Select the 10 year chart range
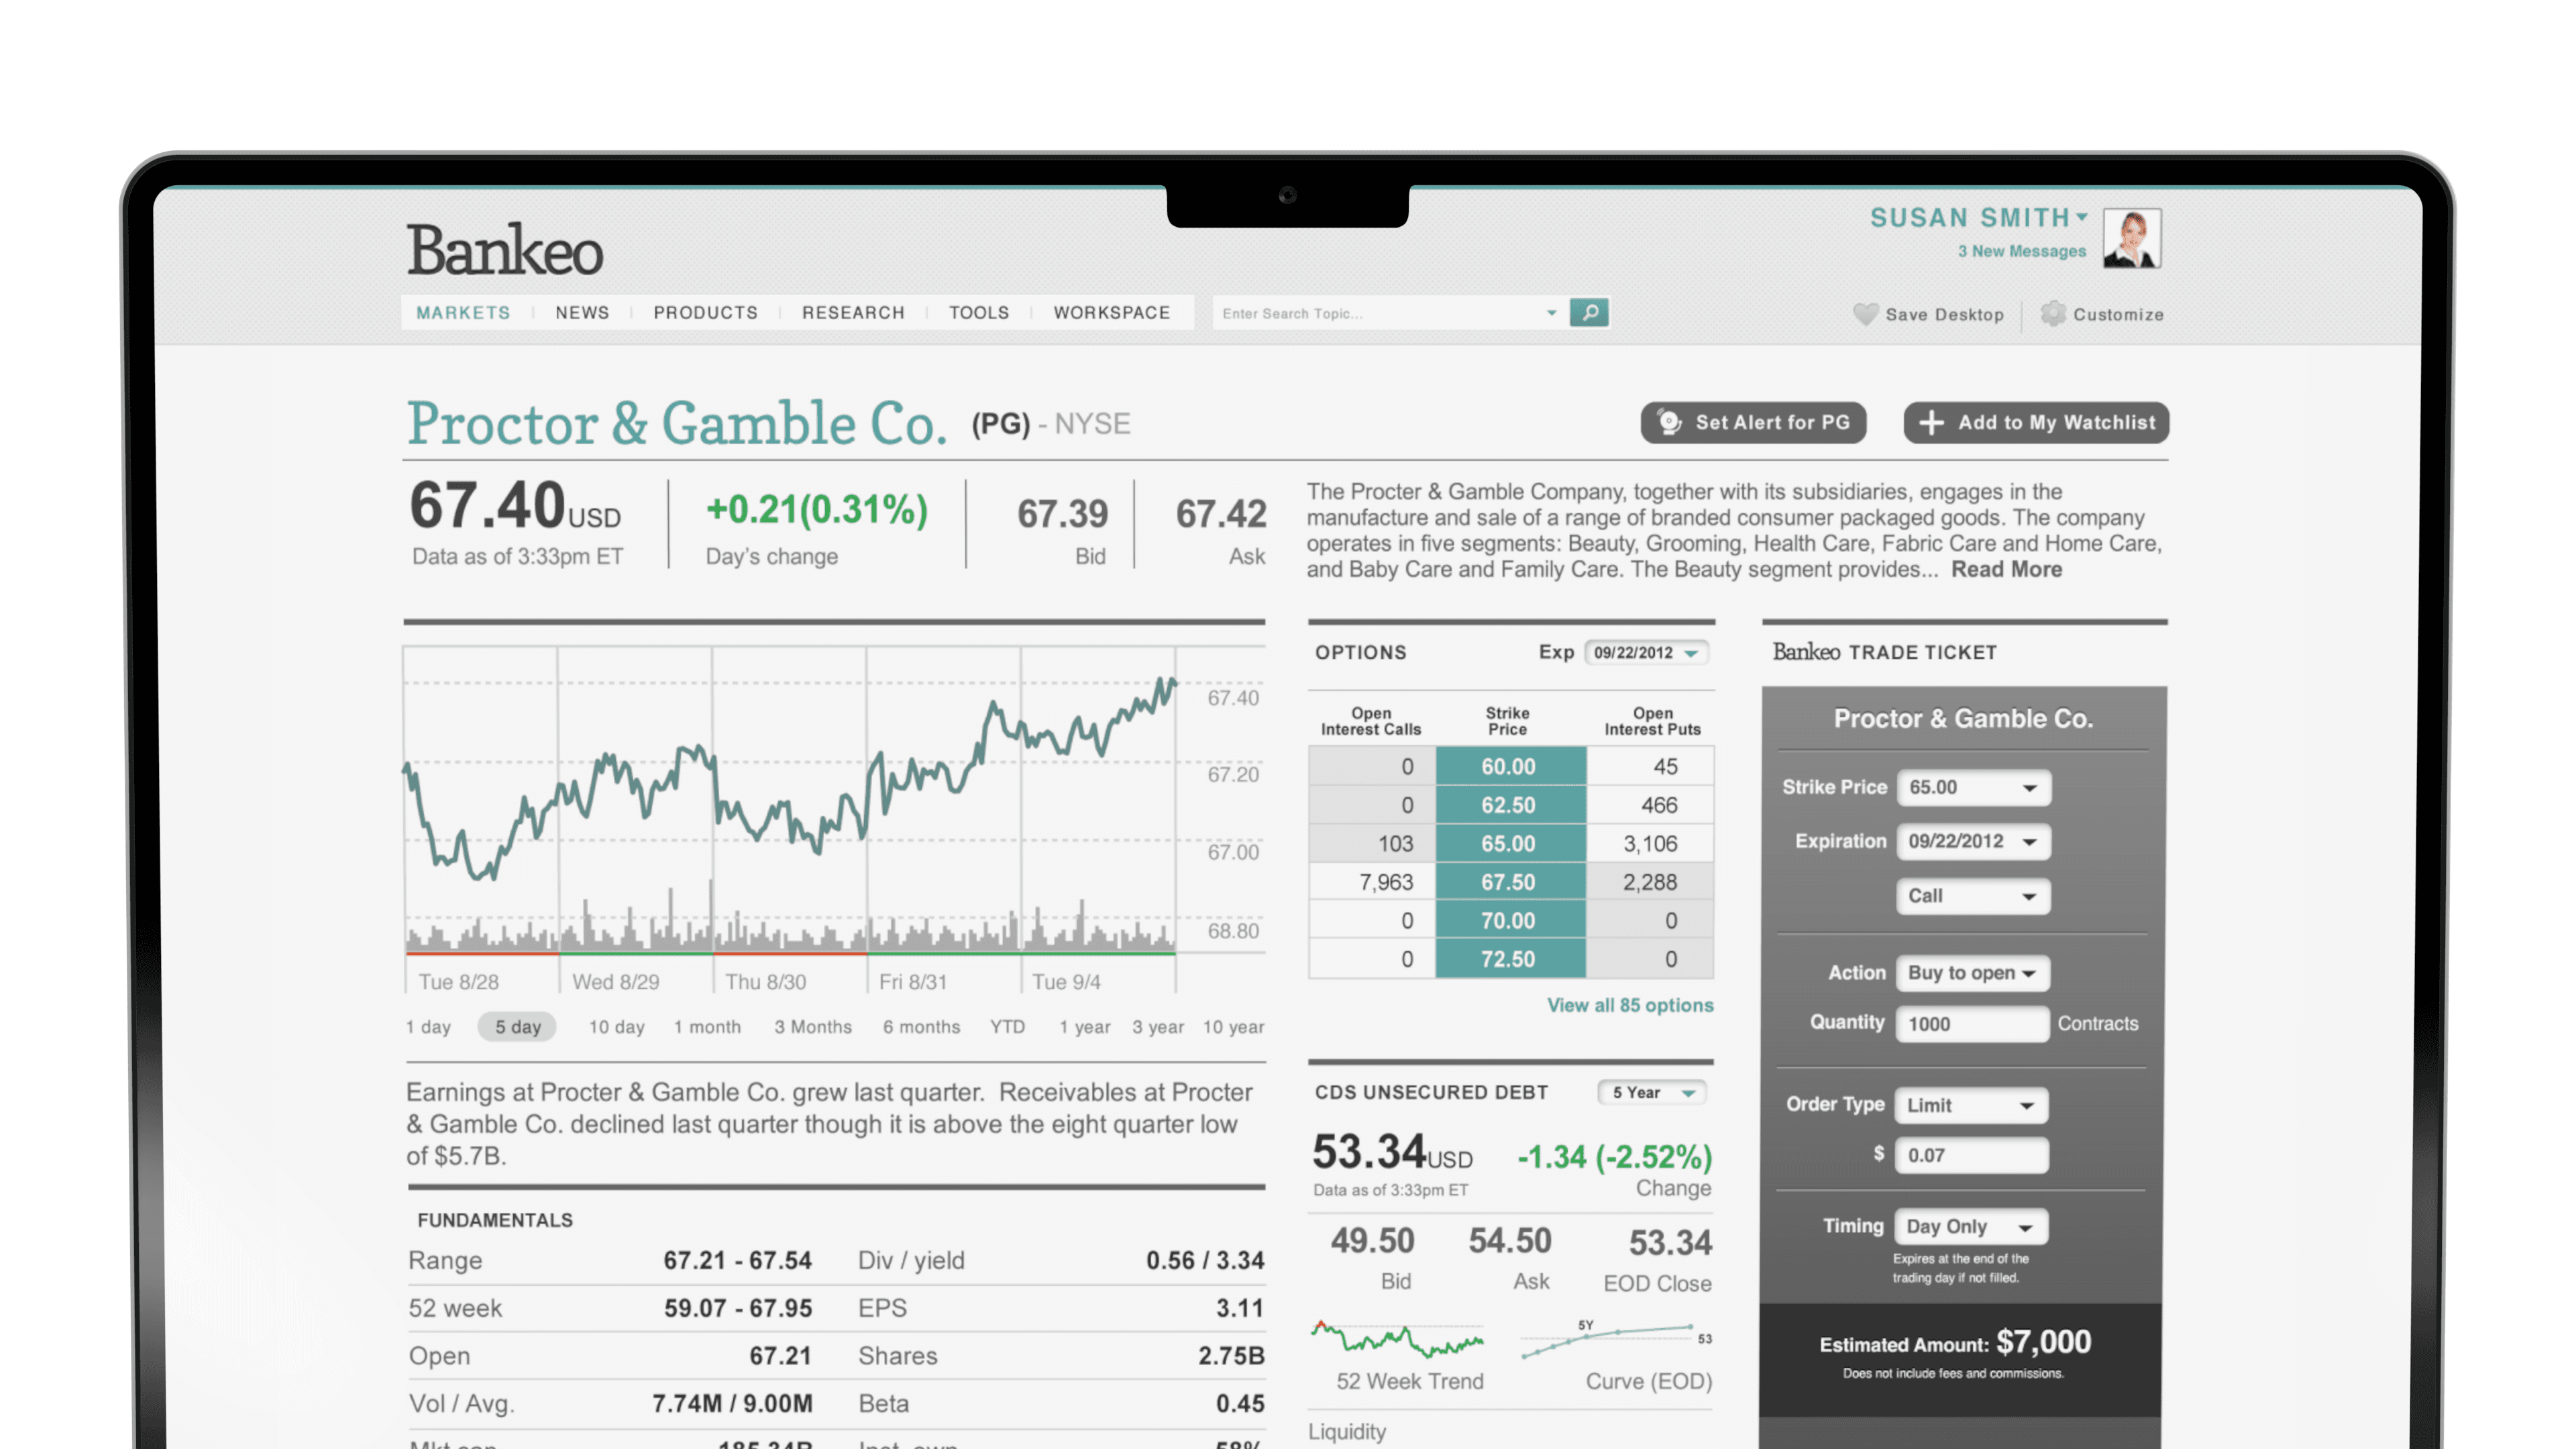The height and width of the screenshot is (1449, 2576). pyautogui.click(x=1233, y=1027)
